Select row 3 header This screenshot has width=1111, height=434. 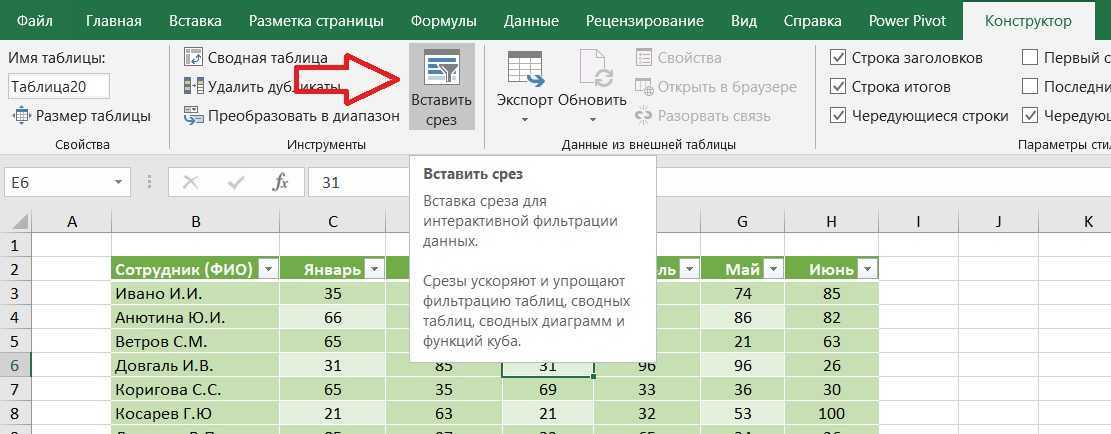pos(16,293)
